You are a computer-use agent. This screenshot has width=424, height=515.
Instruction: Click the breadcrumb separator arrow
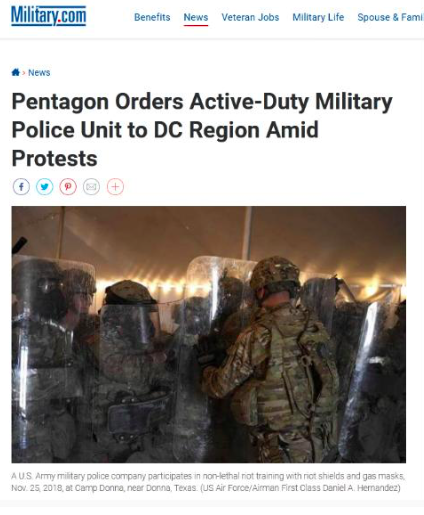[24, 73]
